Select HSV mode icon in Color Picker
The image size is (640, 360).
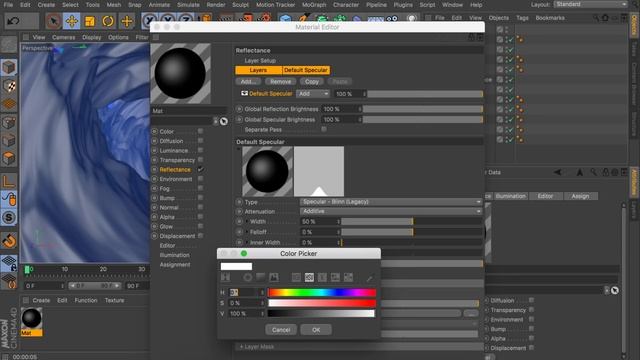coord(309,278)
